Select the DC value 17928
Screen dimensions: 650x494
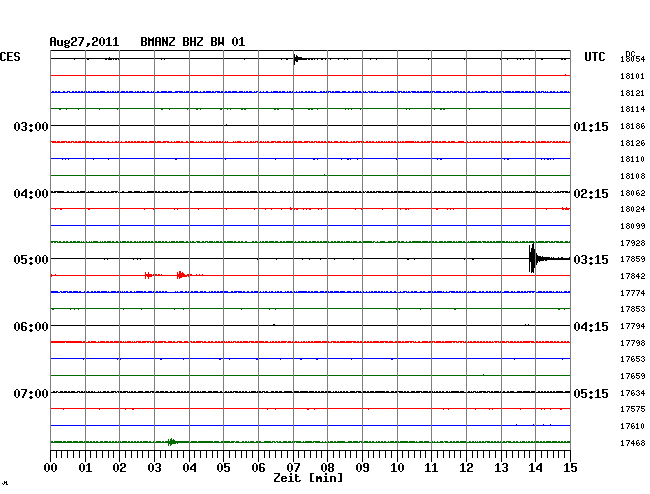click(x=633, y=243)
